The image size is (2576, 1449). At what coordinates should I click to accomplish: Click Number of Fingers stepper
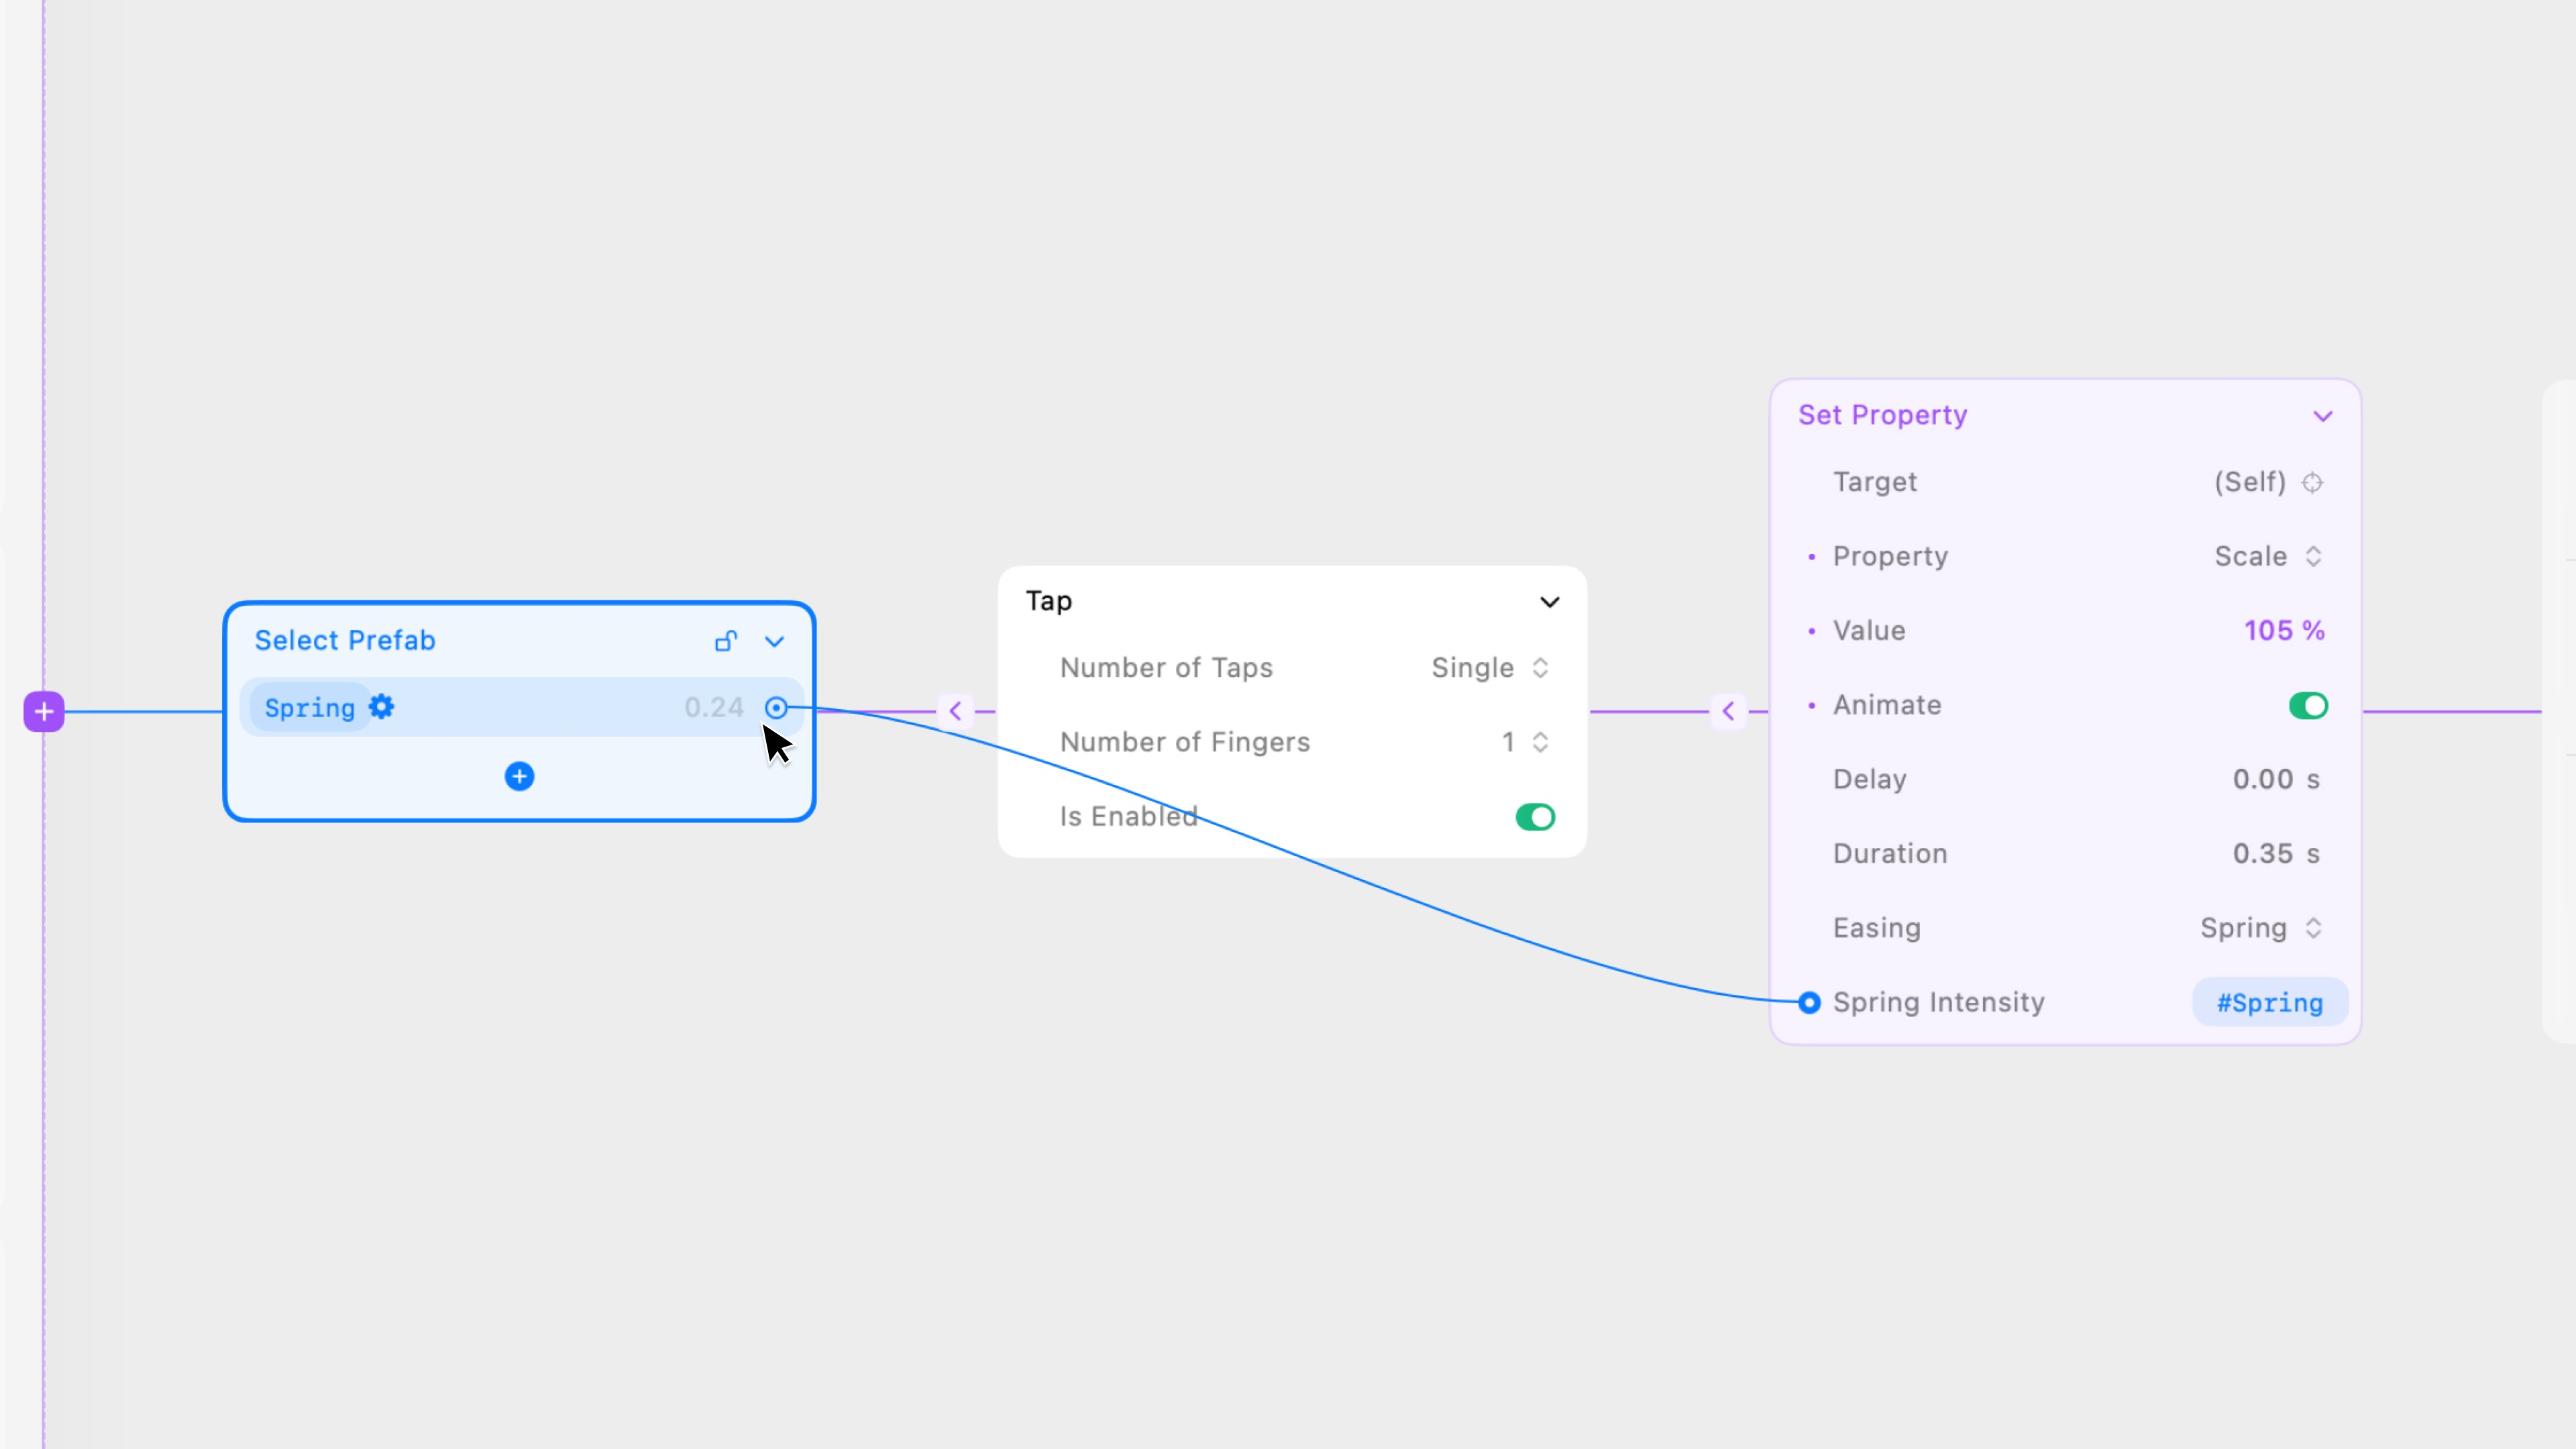point(1539,742)
